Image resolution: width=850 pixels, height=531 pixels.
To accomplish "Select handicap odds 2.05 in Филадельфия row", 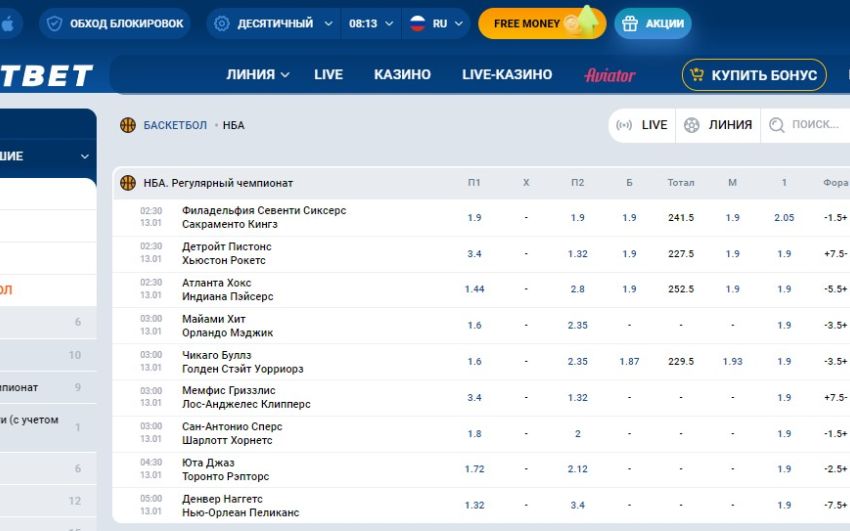I will point(784,218).
